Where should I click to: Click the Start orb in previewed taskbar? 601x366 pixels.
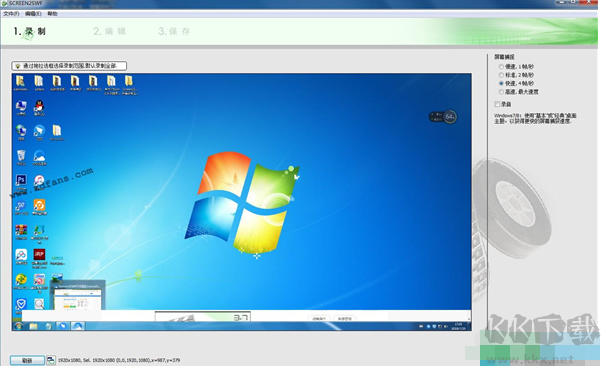coord(18,326)
